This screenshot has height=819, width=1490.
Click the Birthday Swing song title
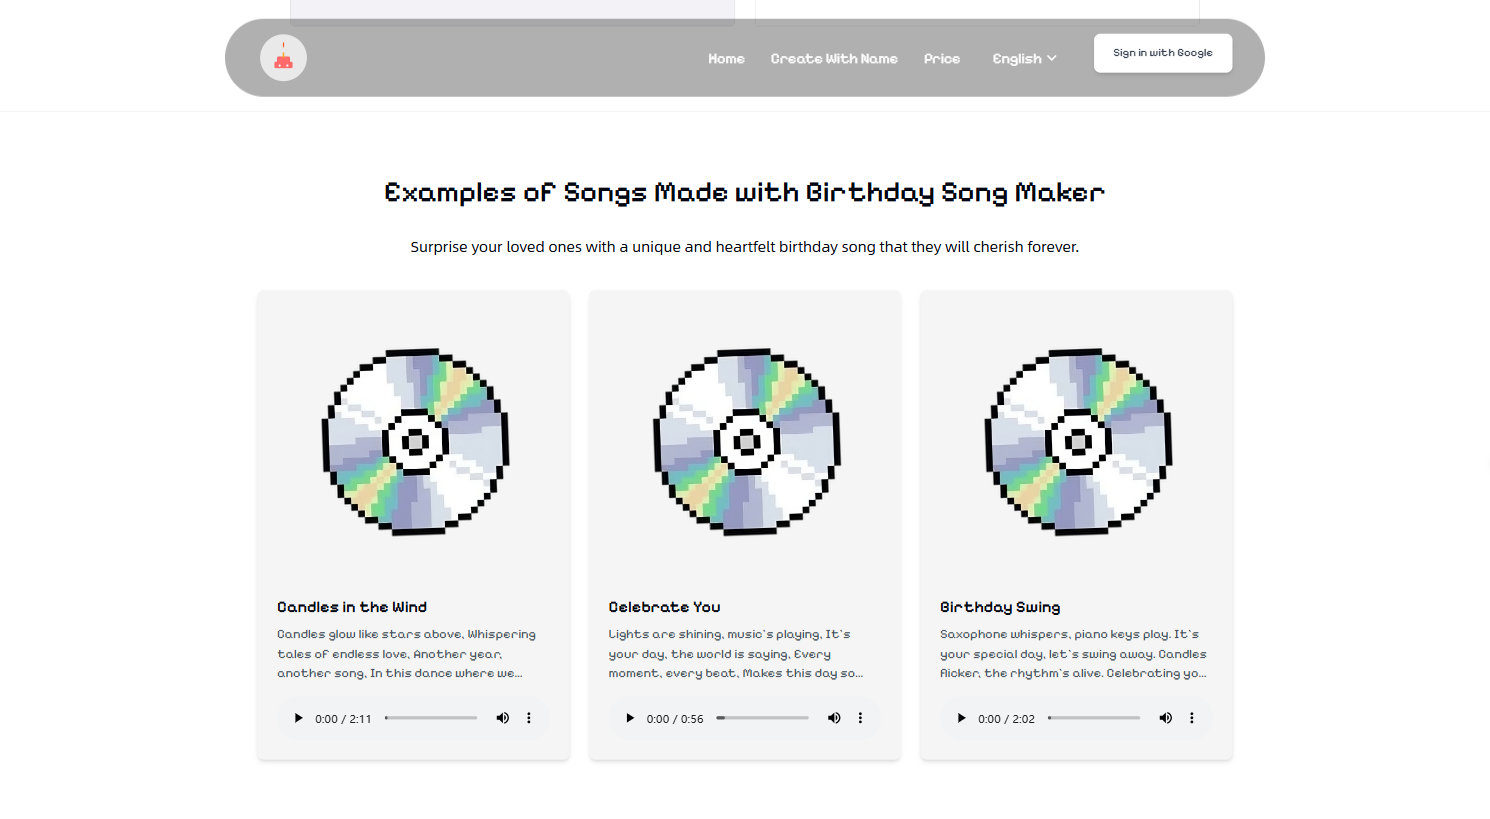[1000, 607]
